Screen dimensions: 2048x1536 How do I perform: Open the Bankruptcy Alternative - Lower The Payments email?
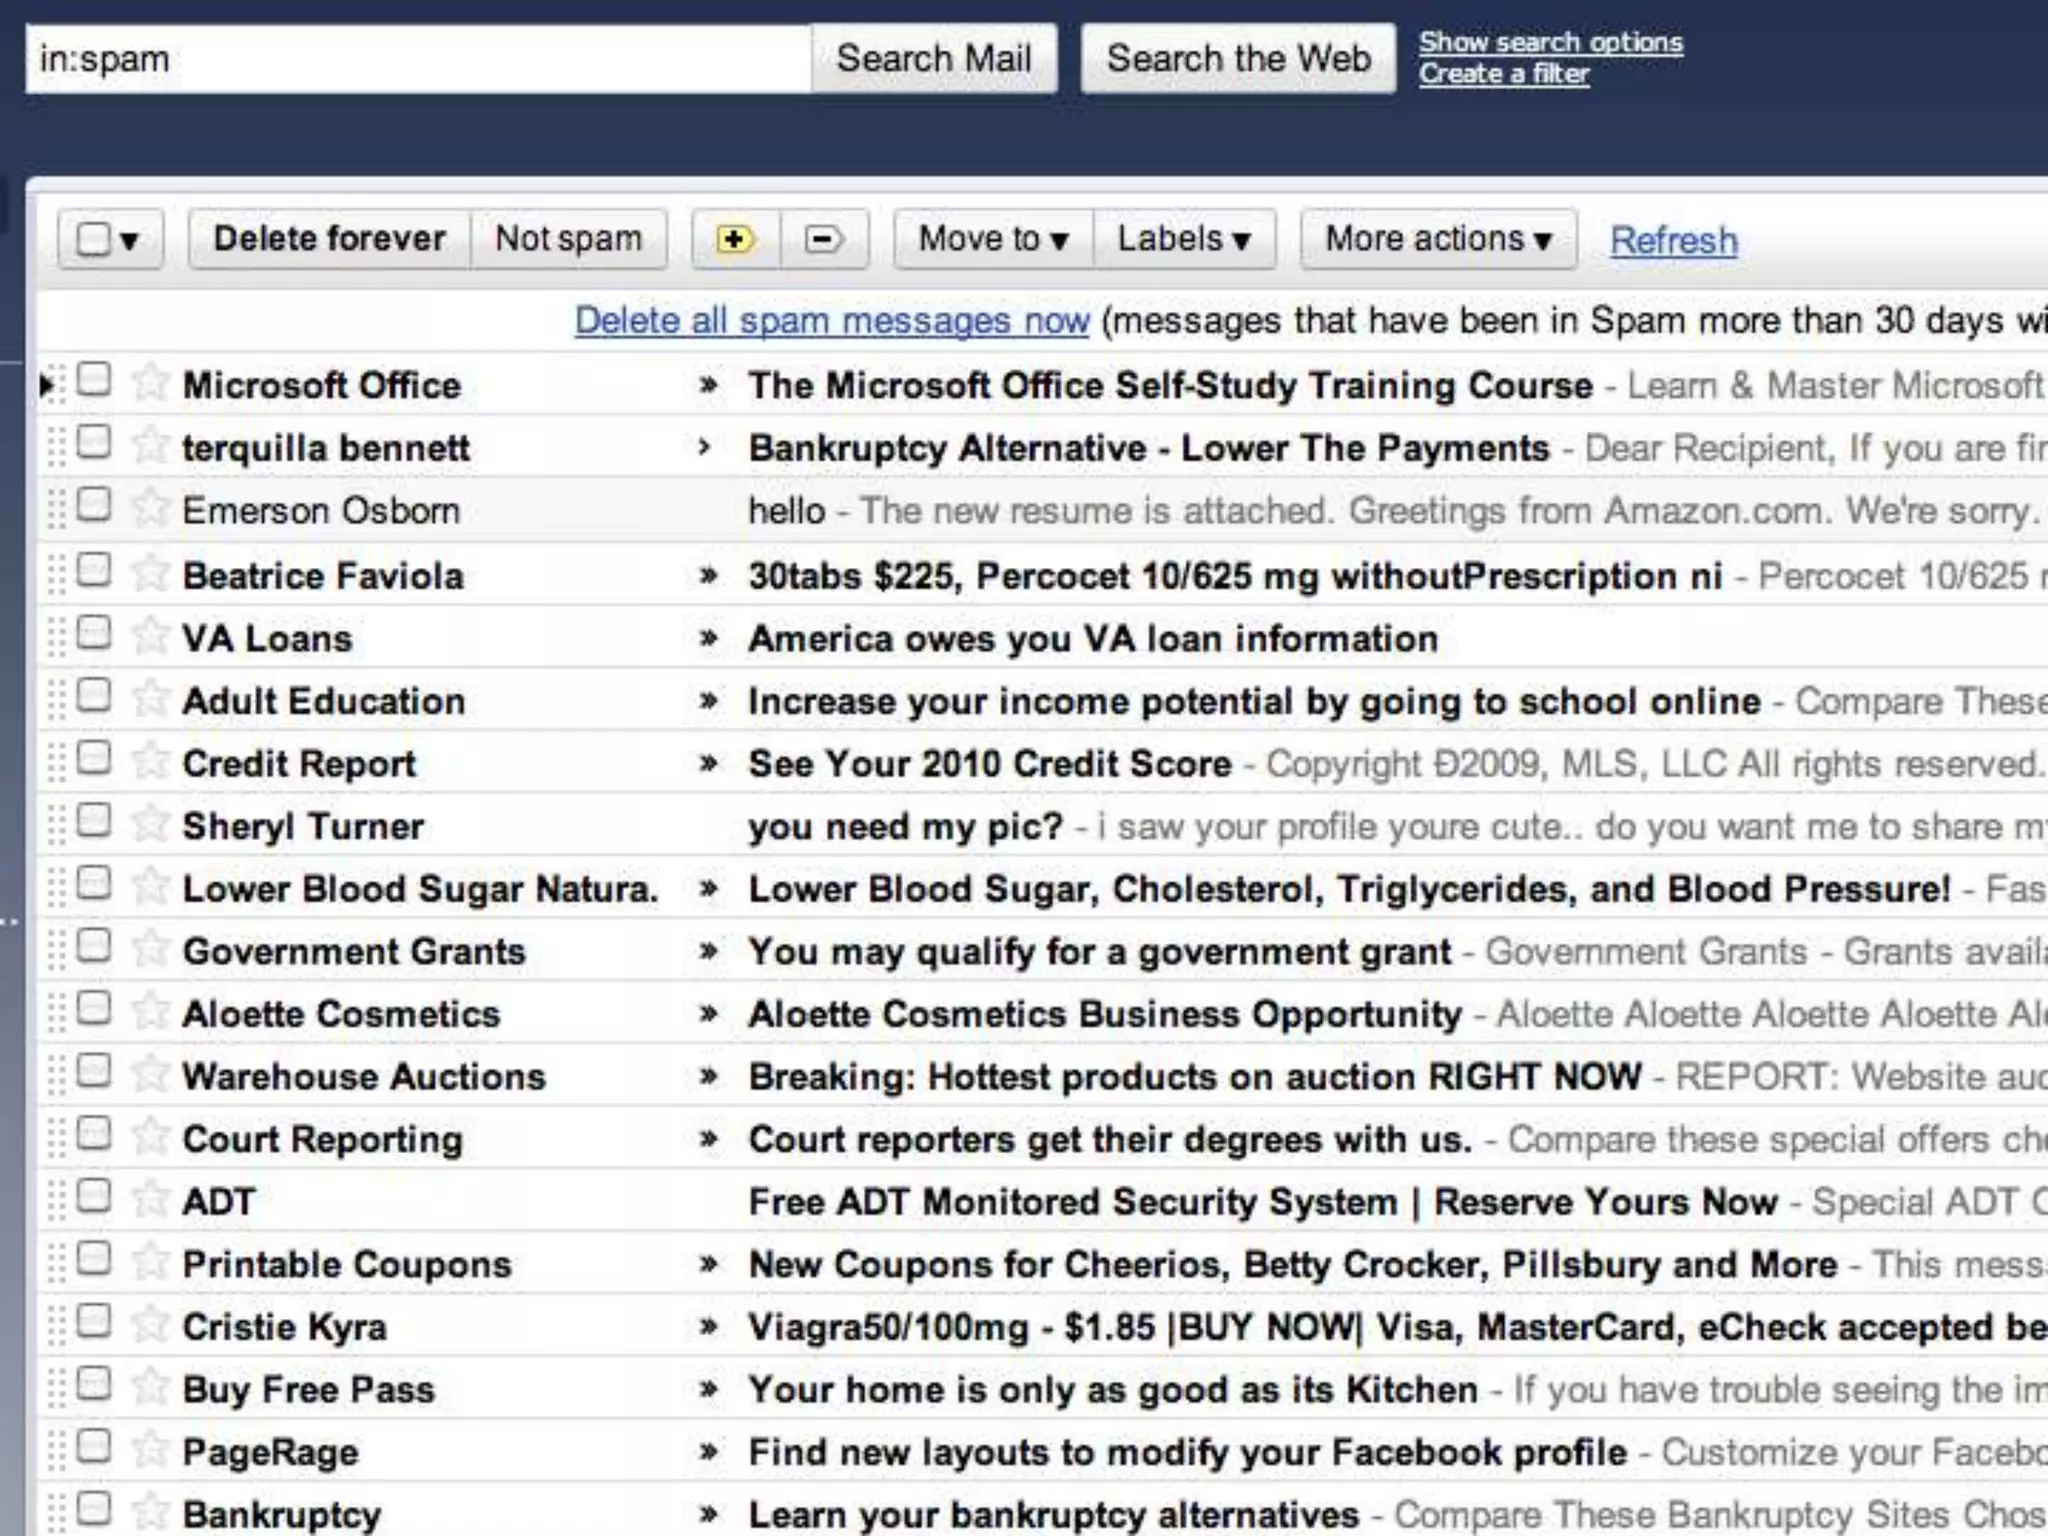(x=1149, y=448)
